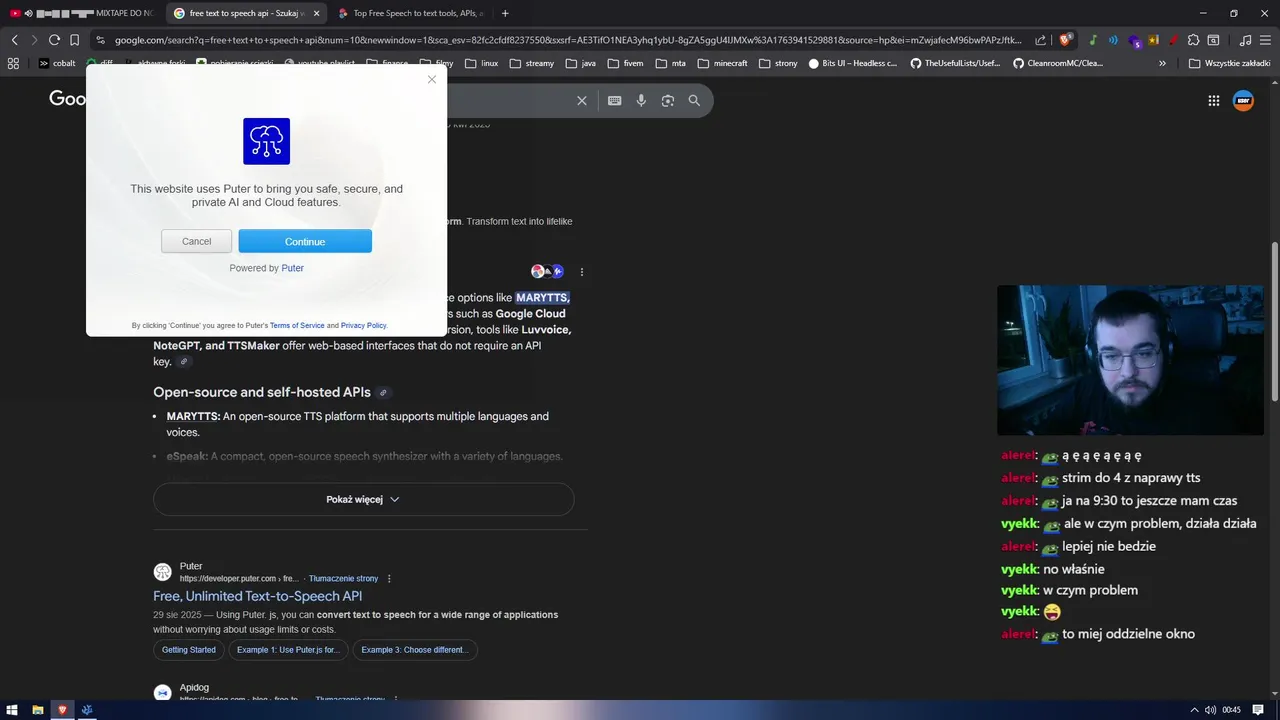Viewport: 1280px width, 720px height.
Task: Toggle the browser sidebar panel
Action: tap(1213, 40)
